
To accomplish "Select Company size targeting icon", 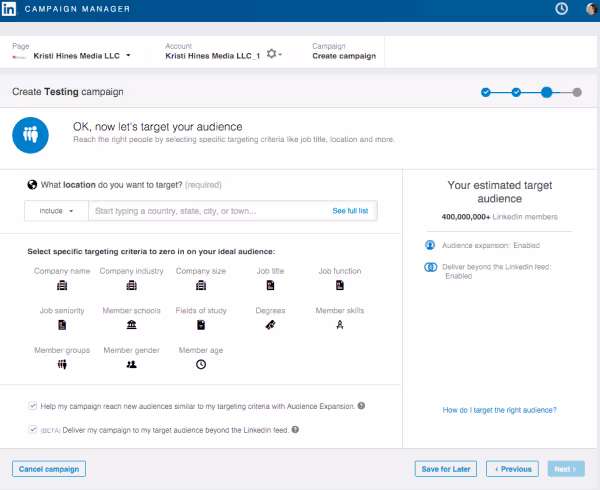I will [201, 285].
